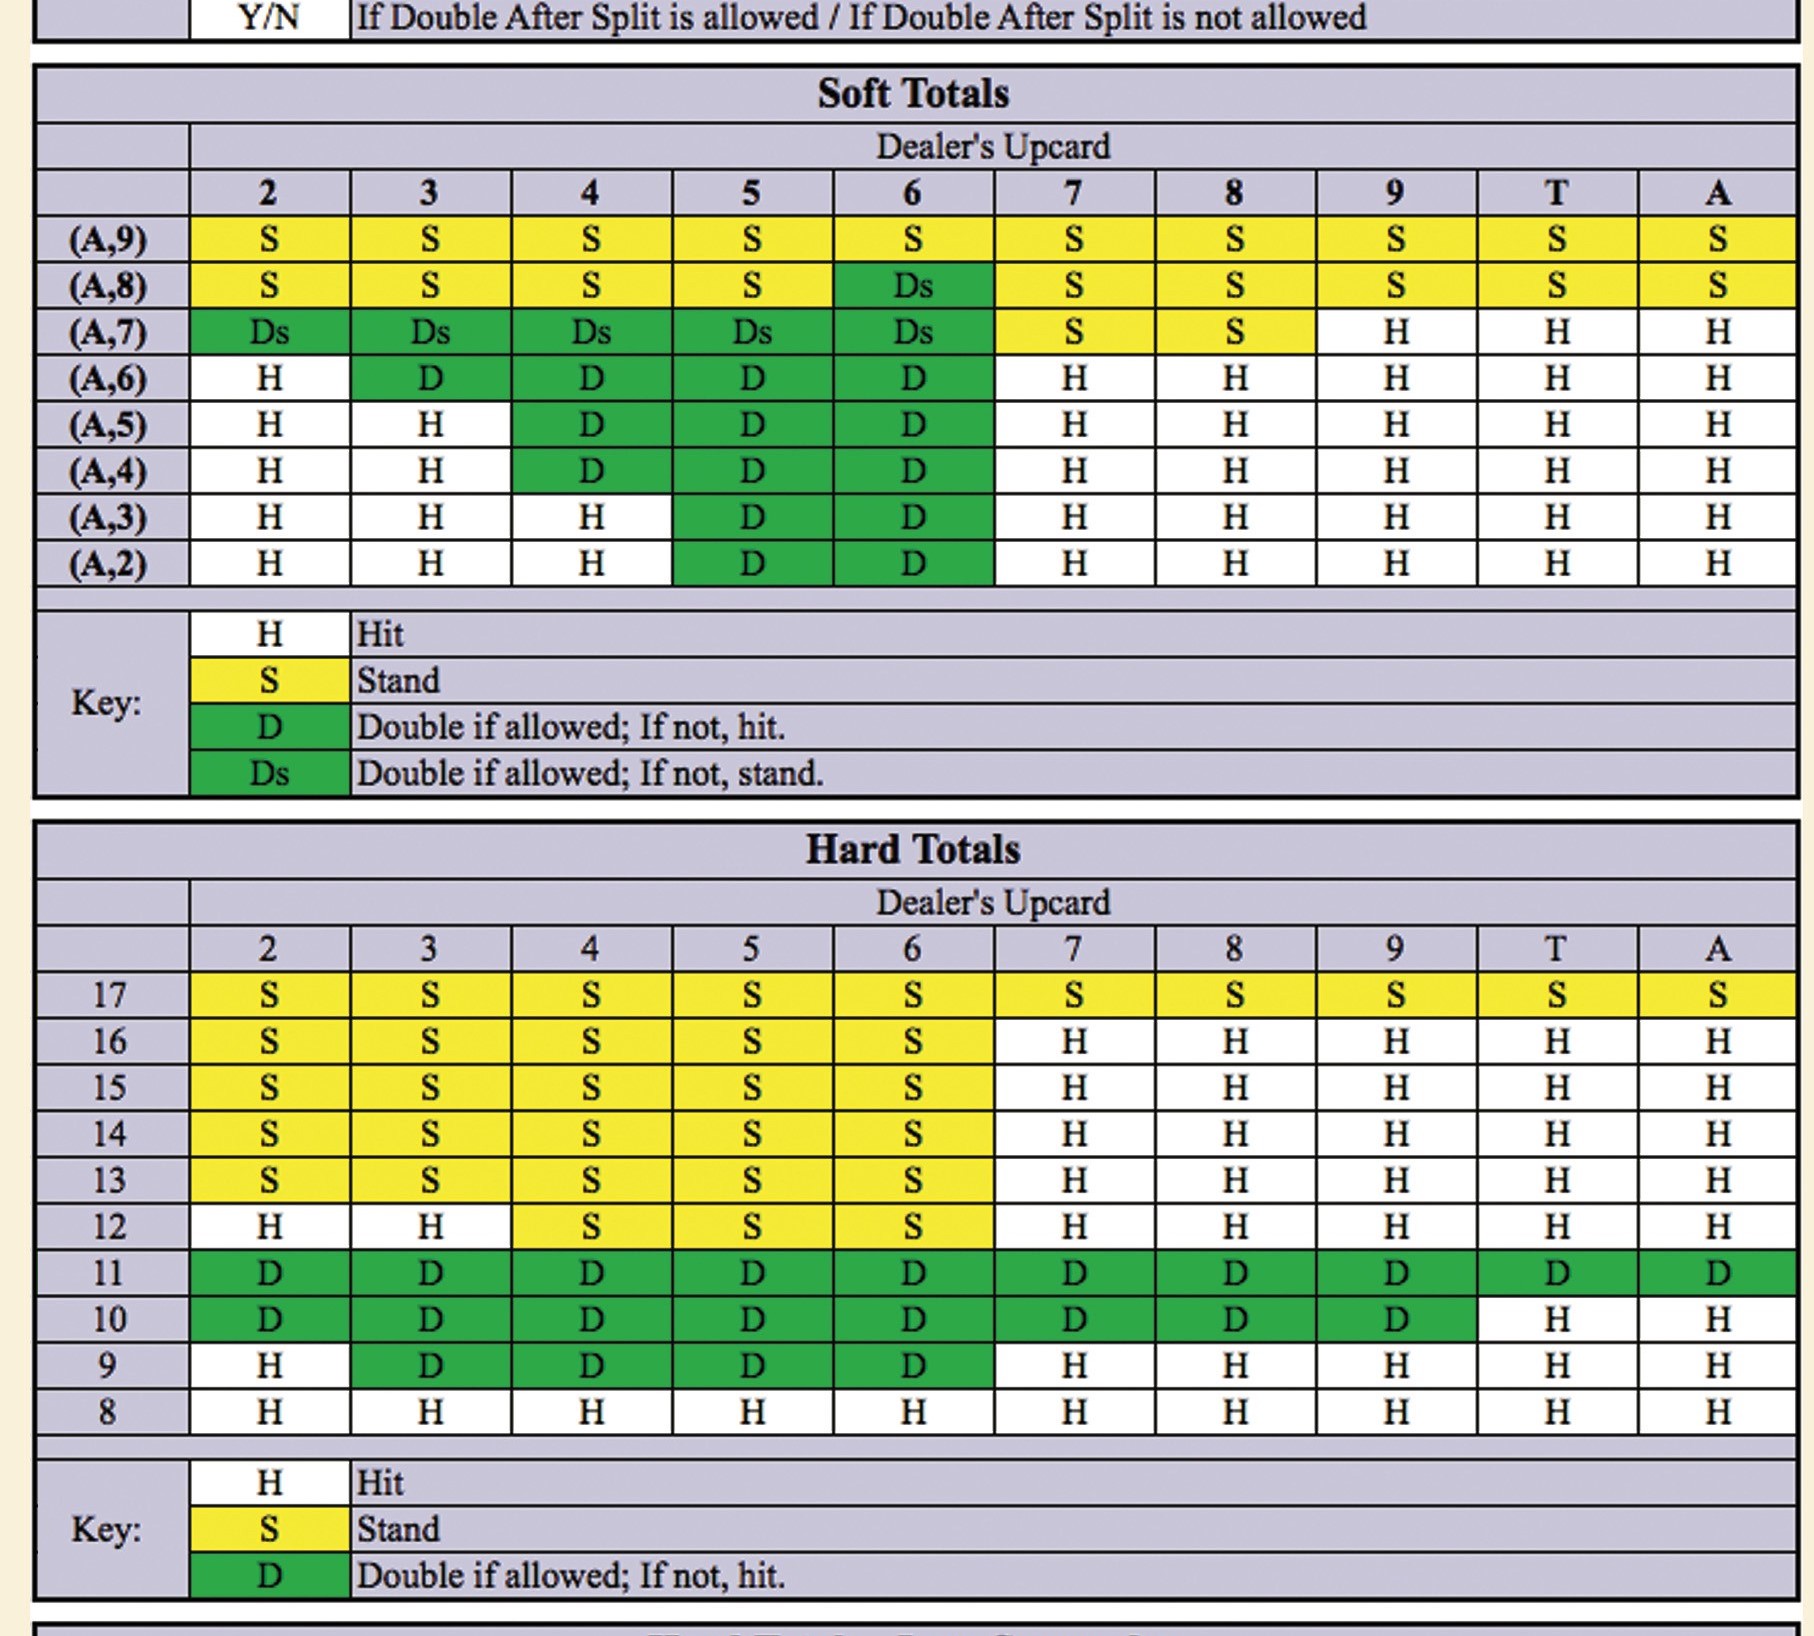Click the green Ds swatch in the key
Image resolution: width=1814 pixels, height=1636 pixels.
point(269,774)
